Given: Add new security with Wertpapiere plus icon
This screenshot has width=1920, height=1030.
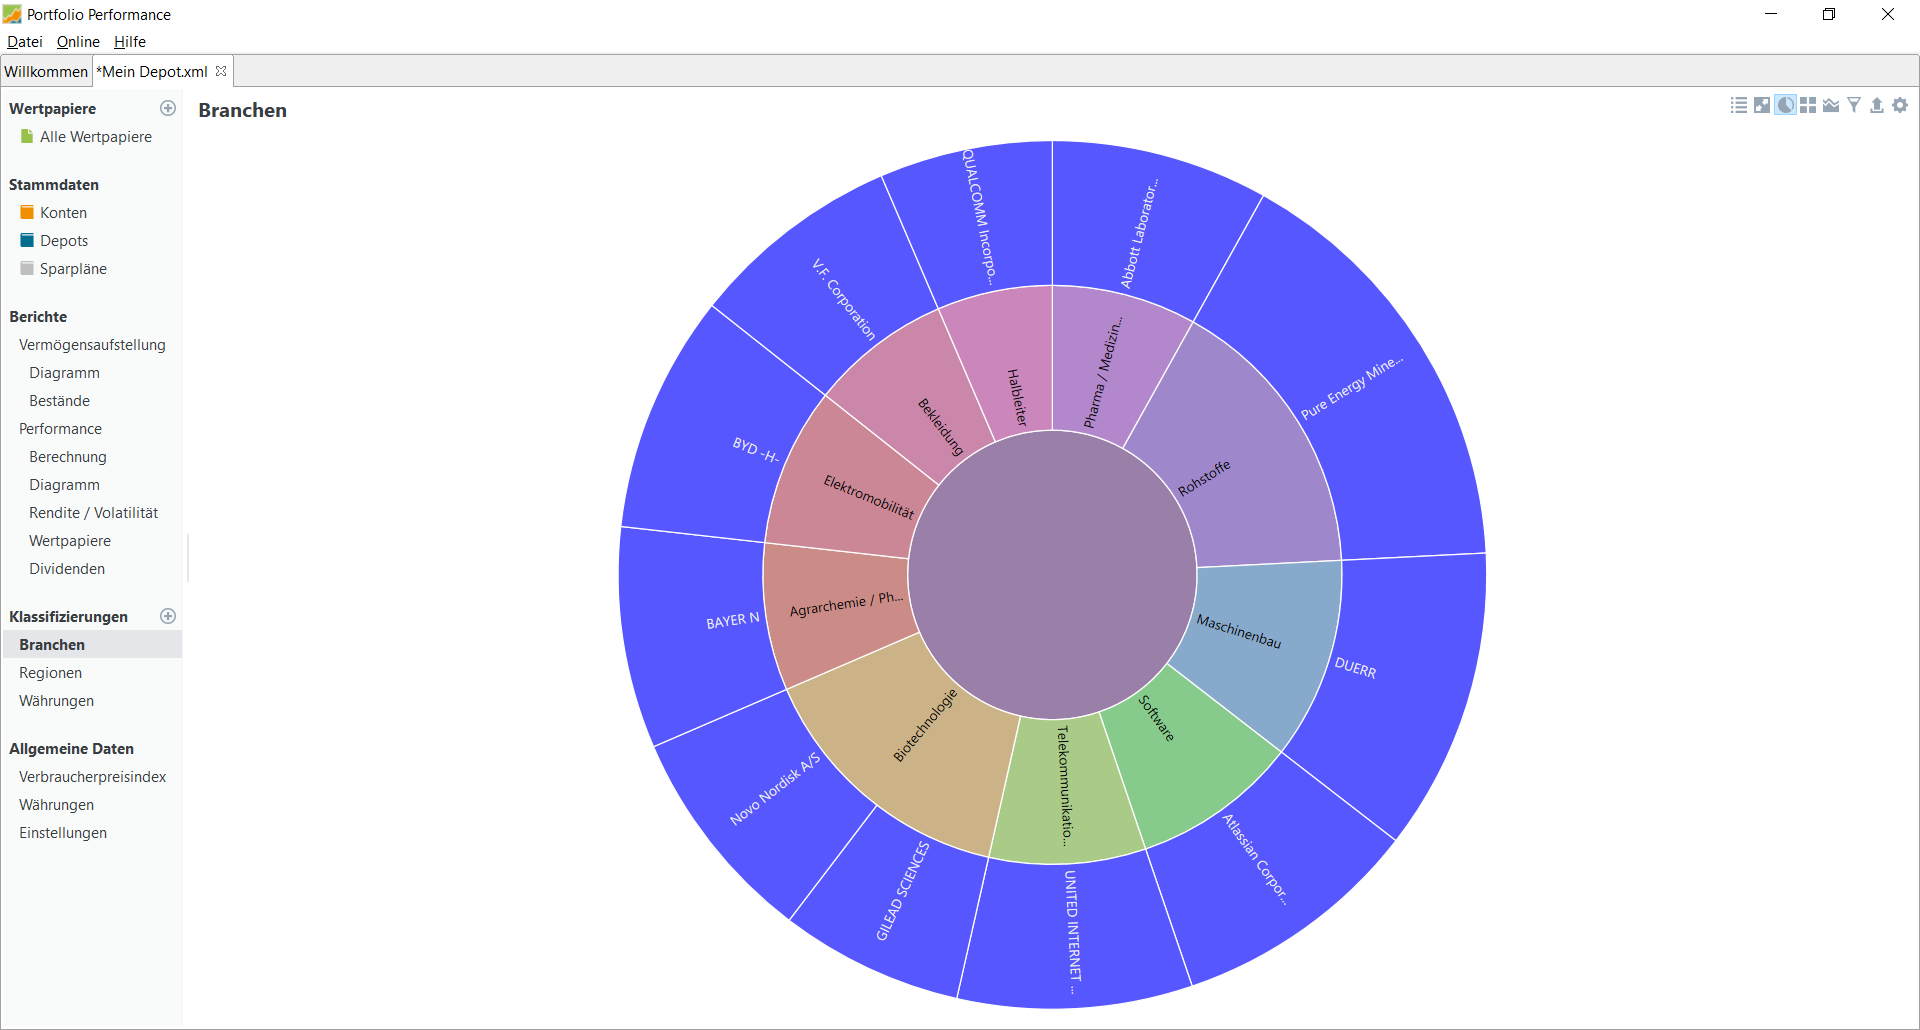Looking at the screenshot, I should tap(168, 108).
